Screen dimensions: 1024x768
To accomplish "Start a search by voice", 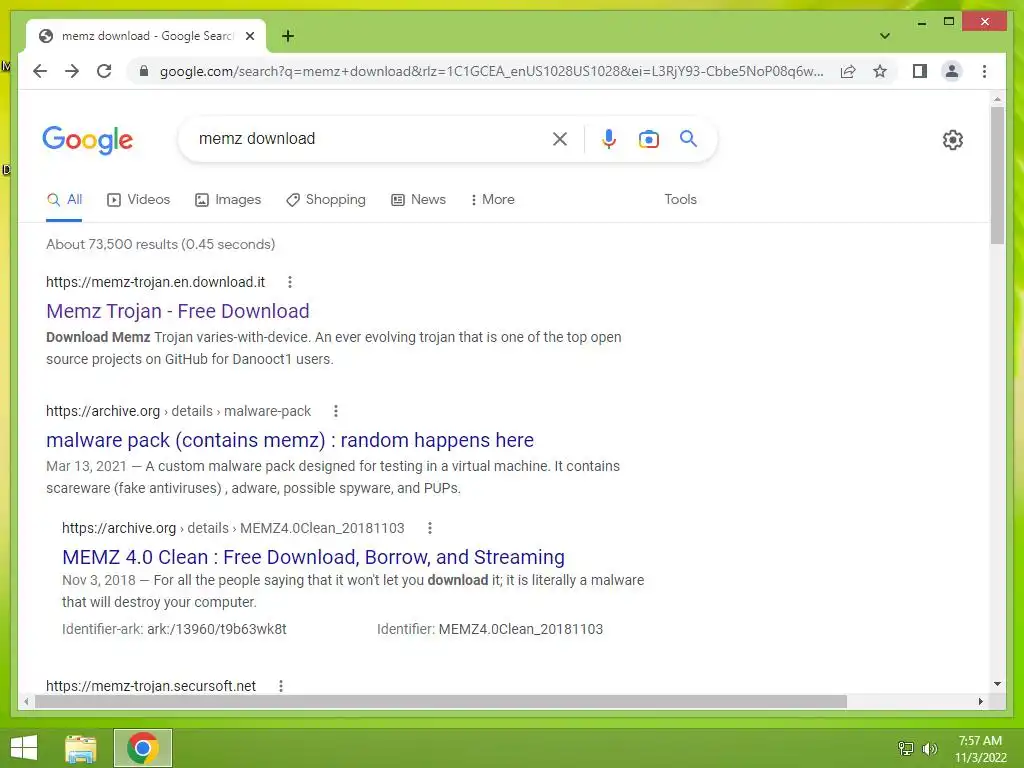I will [608, 139].
